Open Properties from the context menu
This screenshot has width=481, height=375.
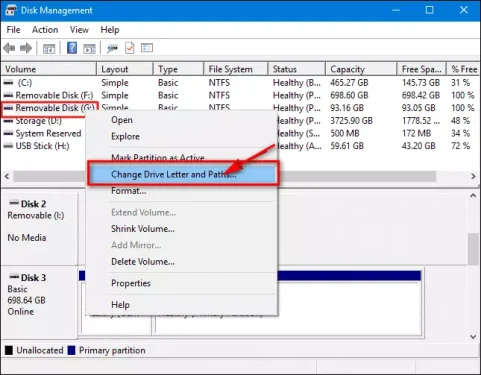[131, 283]
